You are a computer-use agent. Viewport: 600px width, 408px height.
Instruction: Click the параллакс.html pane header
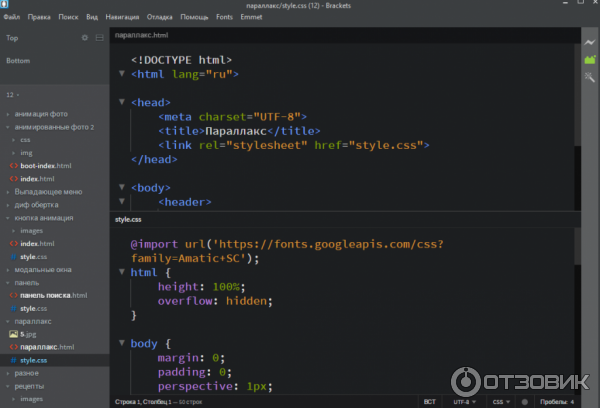click(141, 34)
